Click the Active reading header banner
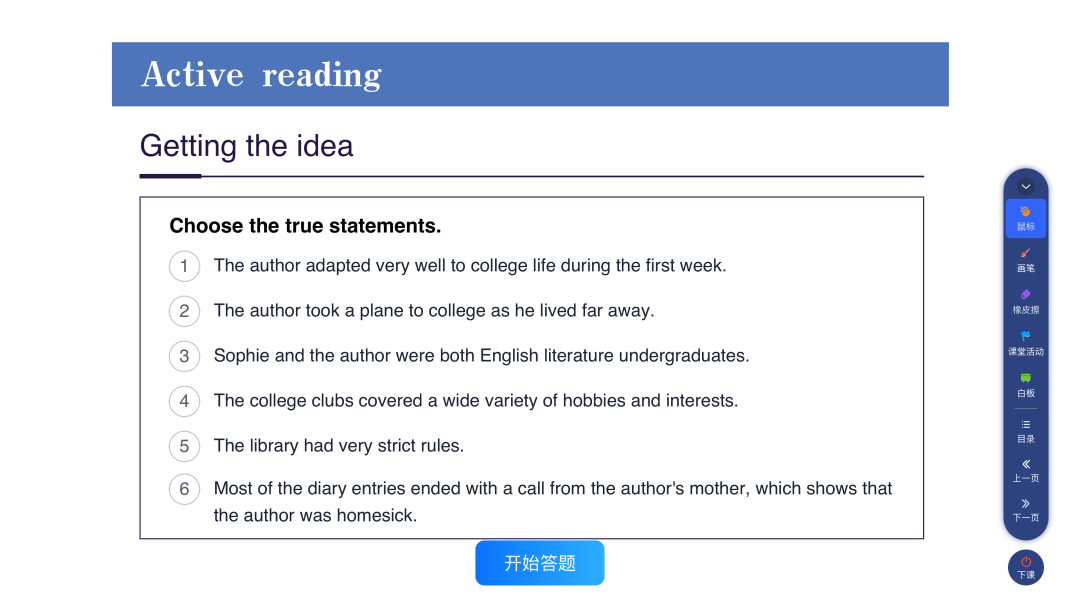1080x608 pixels. coord(530,74)
